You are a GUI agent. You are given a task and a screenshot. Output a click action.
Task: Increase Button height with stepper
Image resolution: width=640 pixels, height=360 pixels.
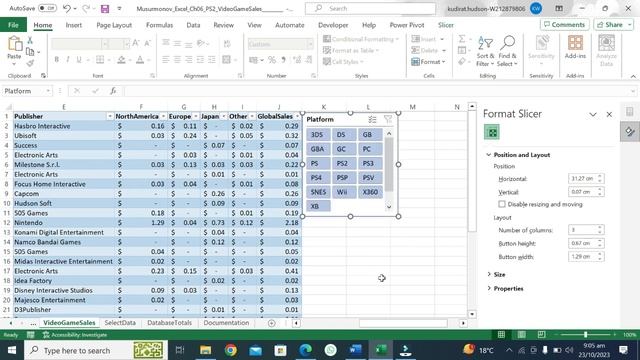pyautogui.click(x=600, y=241)
